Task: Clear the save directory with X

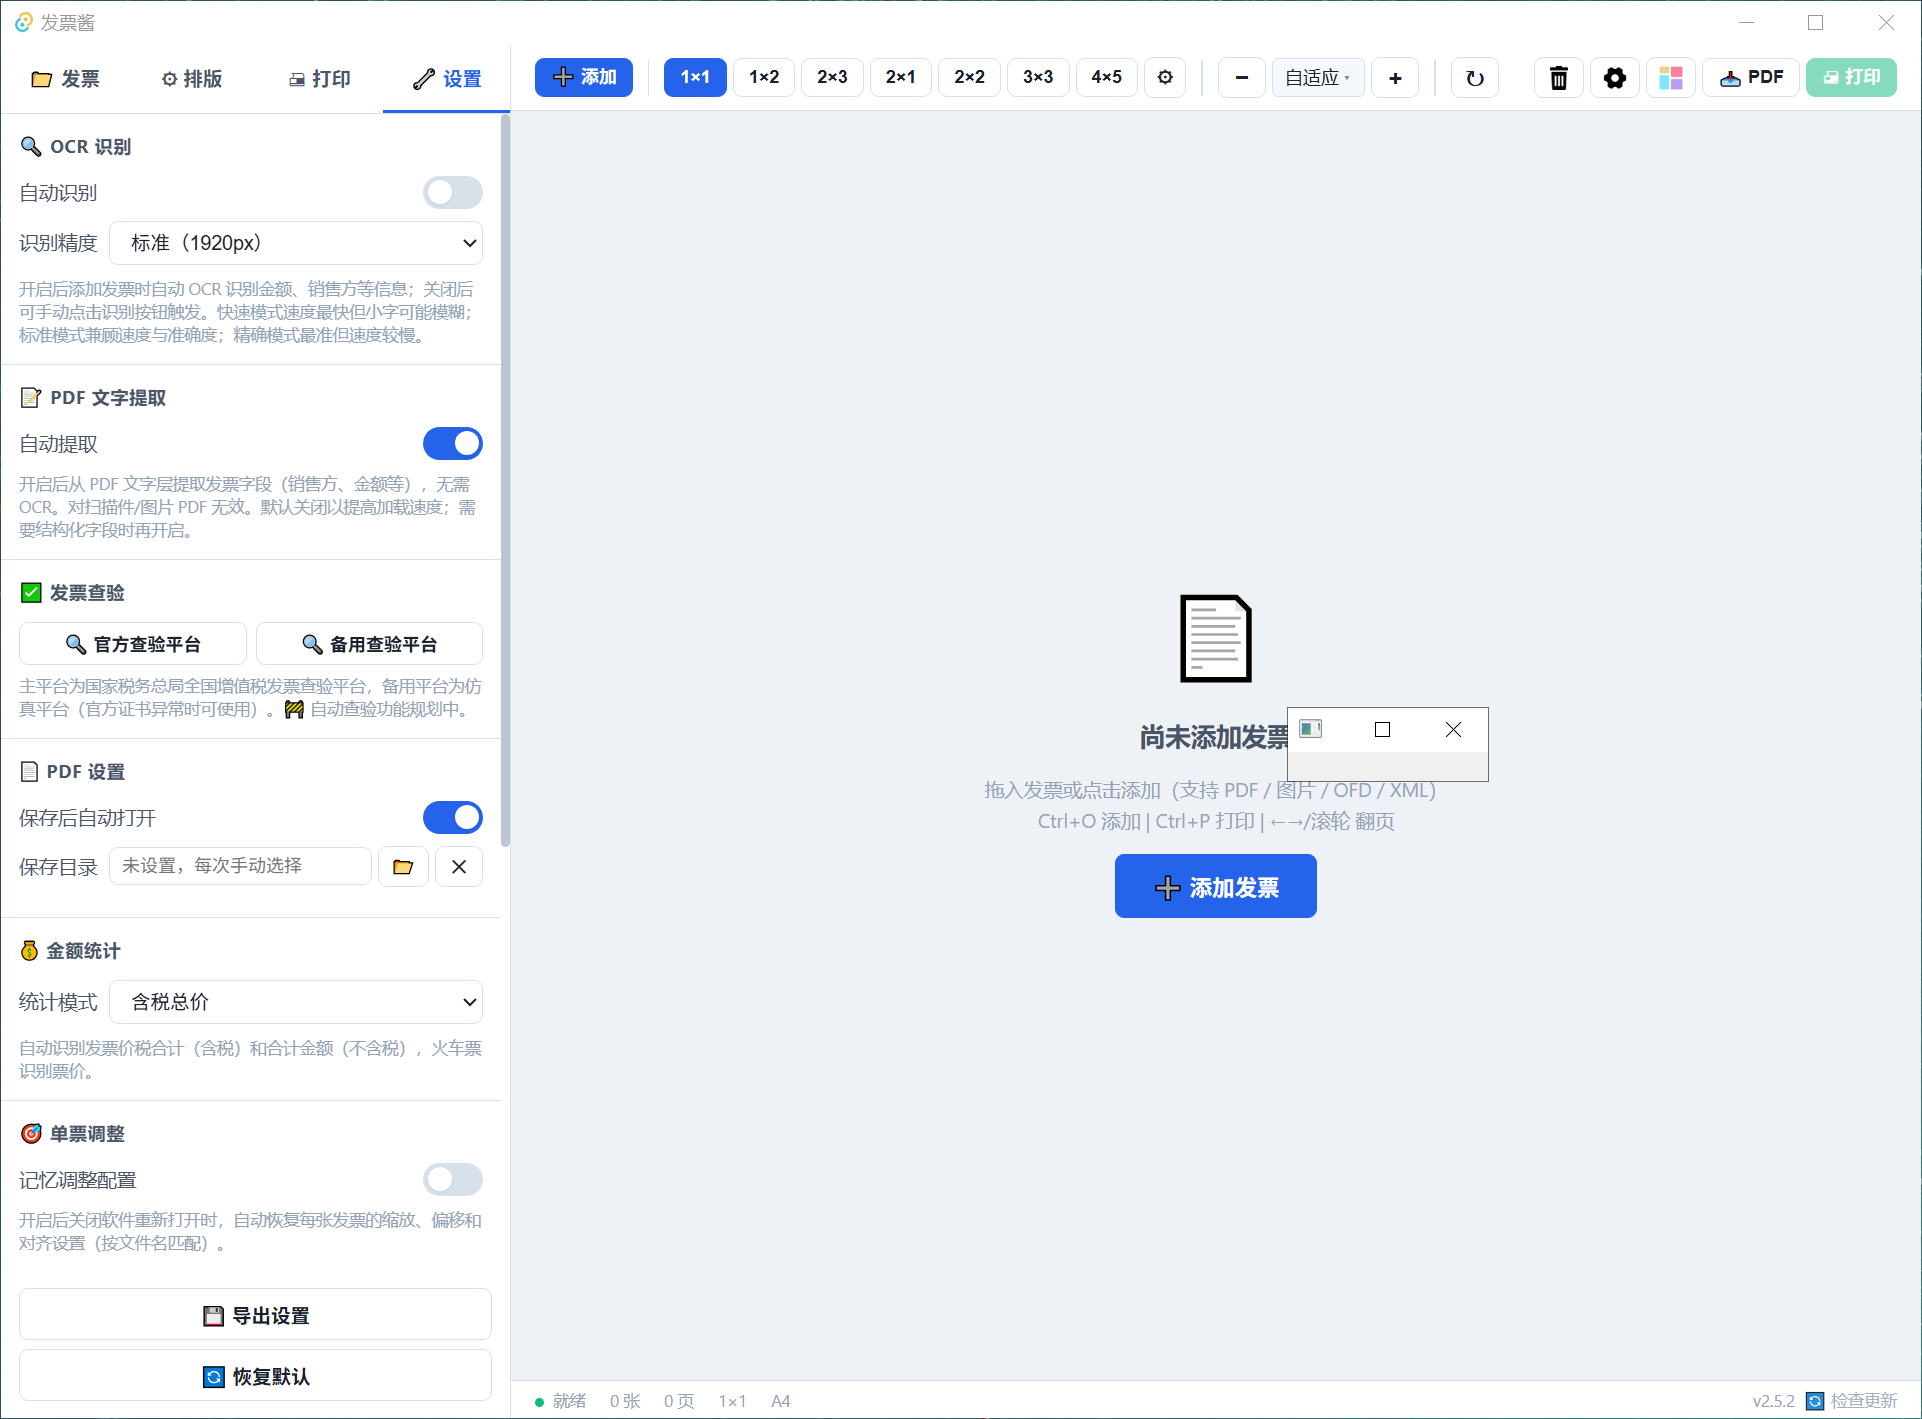Action: coord(459,867)
